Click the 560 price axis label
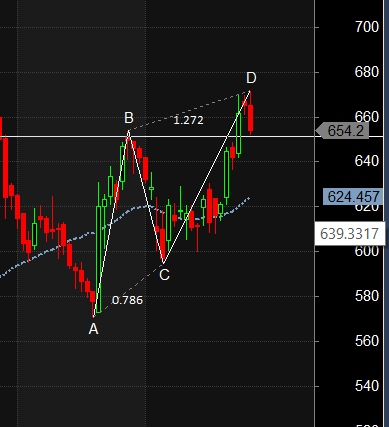389x427 pixels. click(x=367, y=341)
